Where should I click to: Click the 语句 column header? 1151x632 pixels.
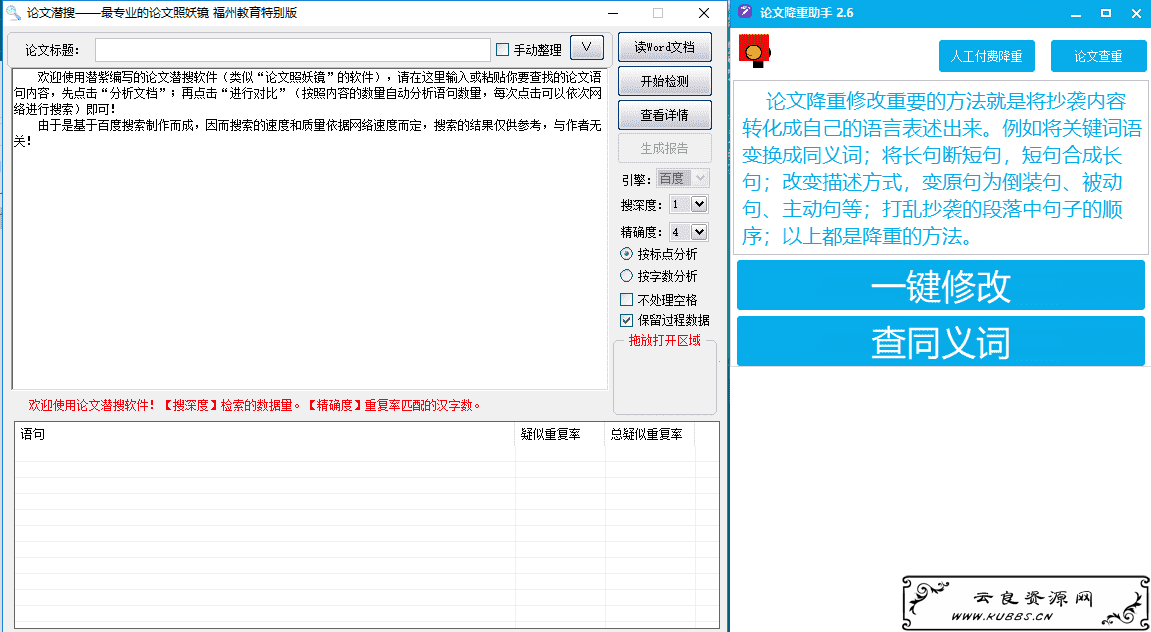265,435
